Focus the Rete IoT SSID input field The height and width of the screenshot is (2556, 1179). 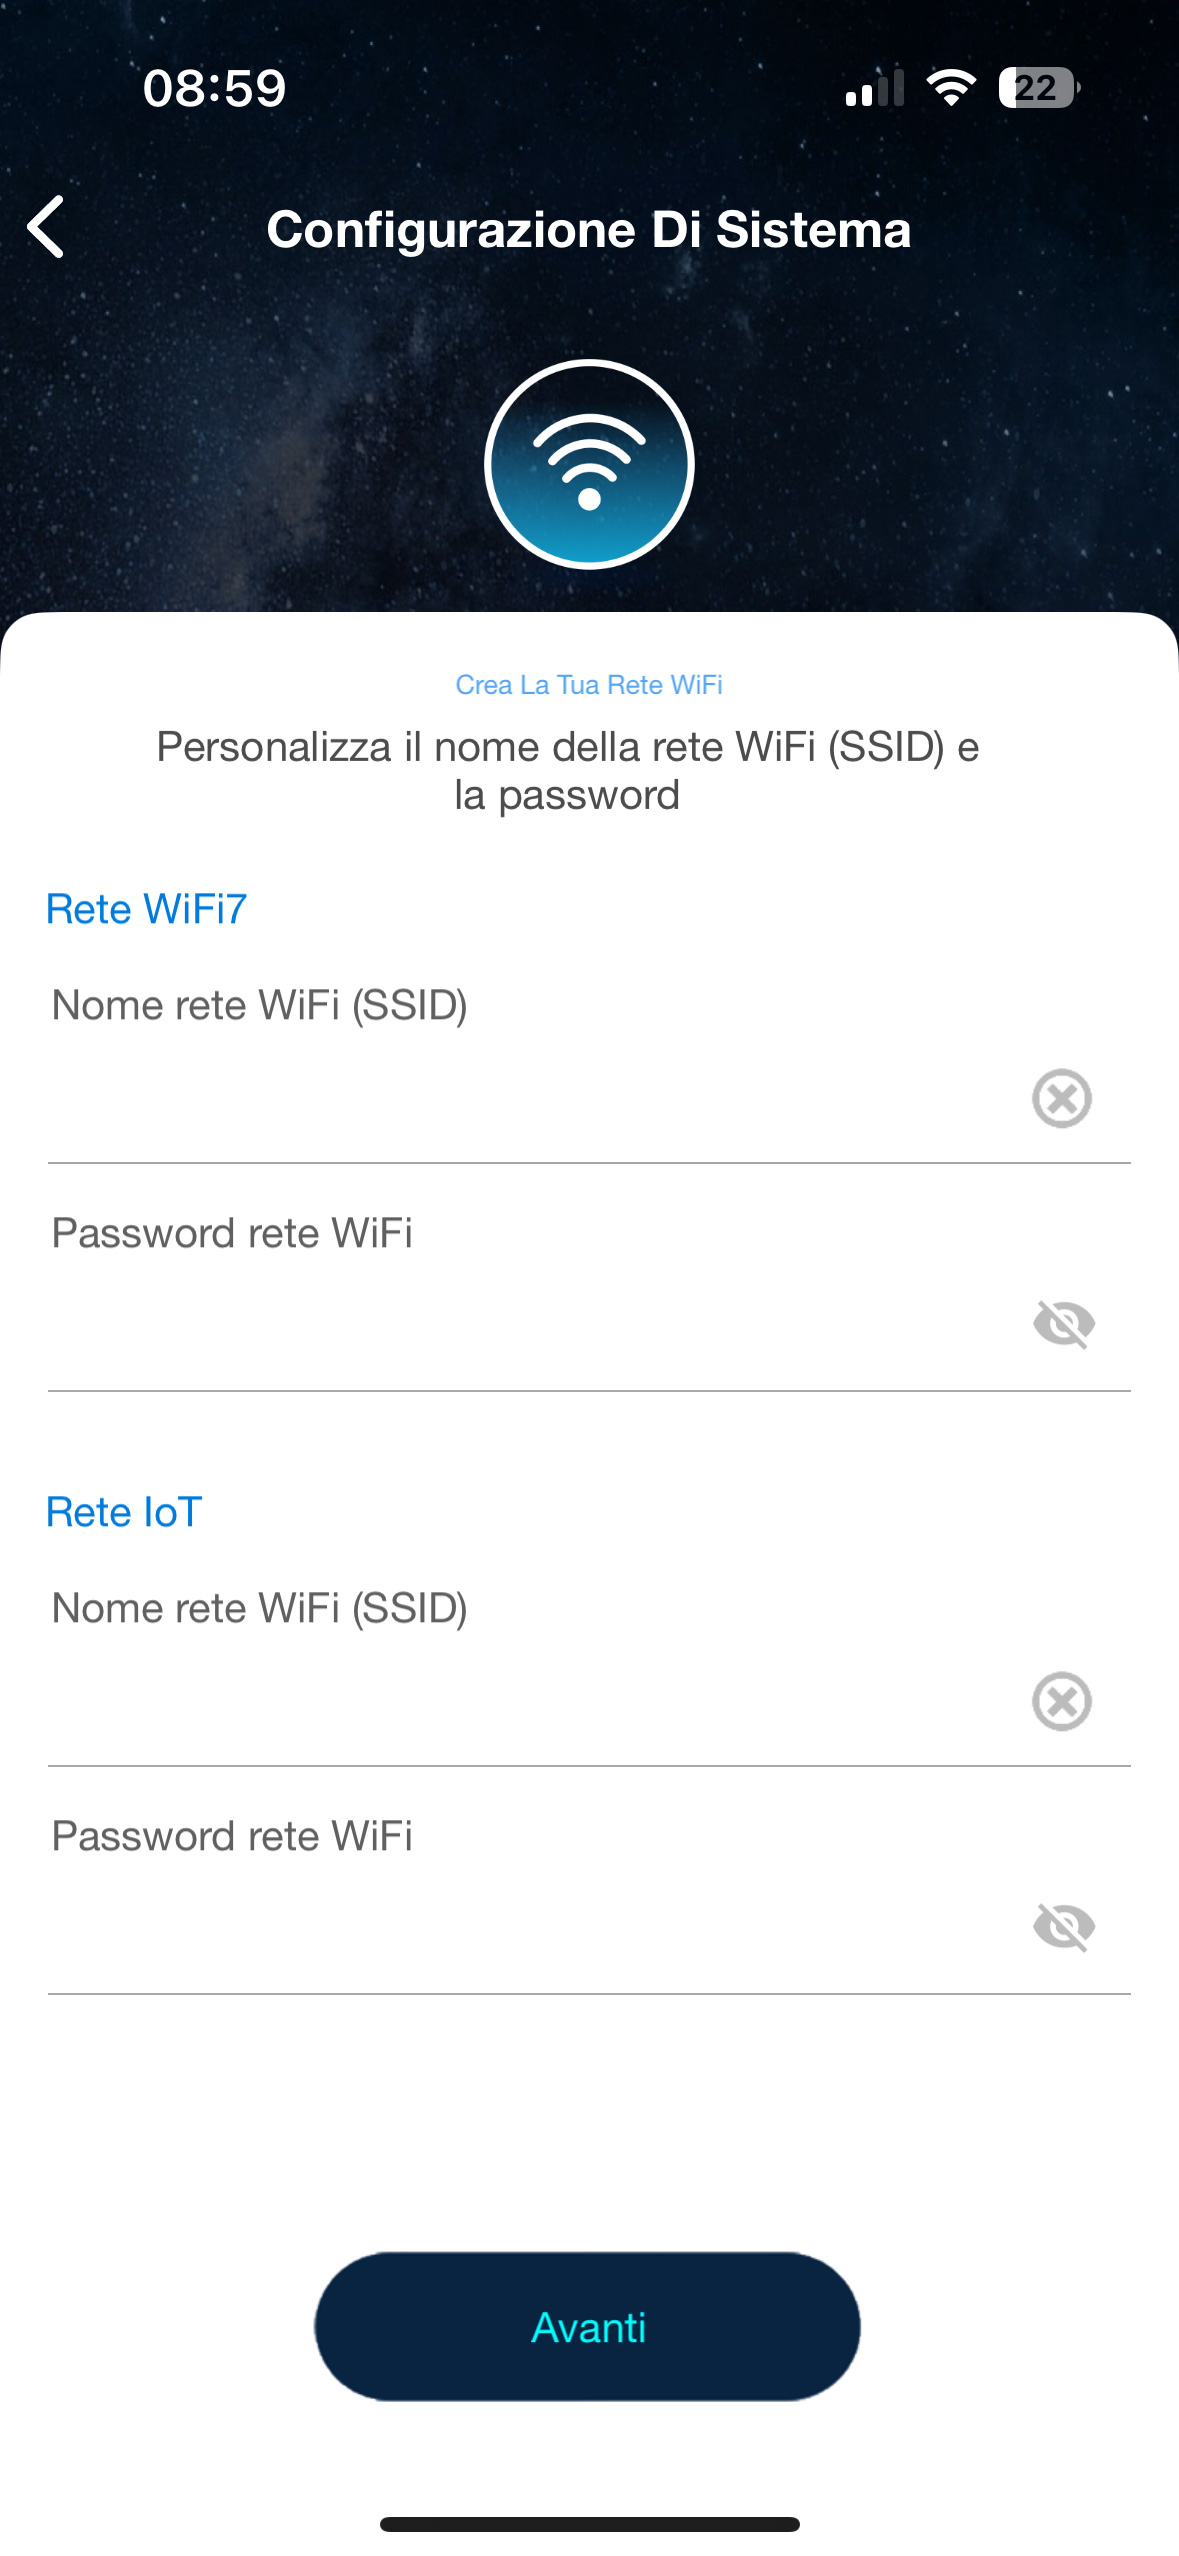point(520,1703)
